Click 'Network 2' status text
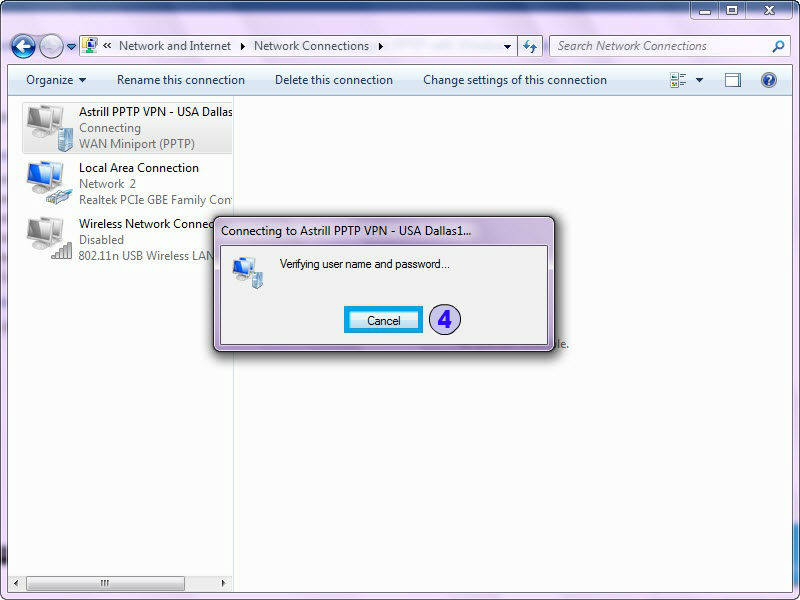800x600 pixels. (x=107, y=184)
